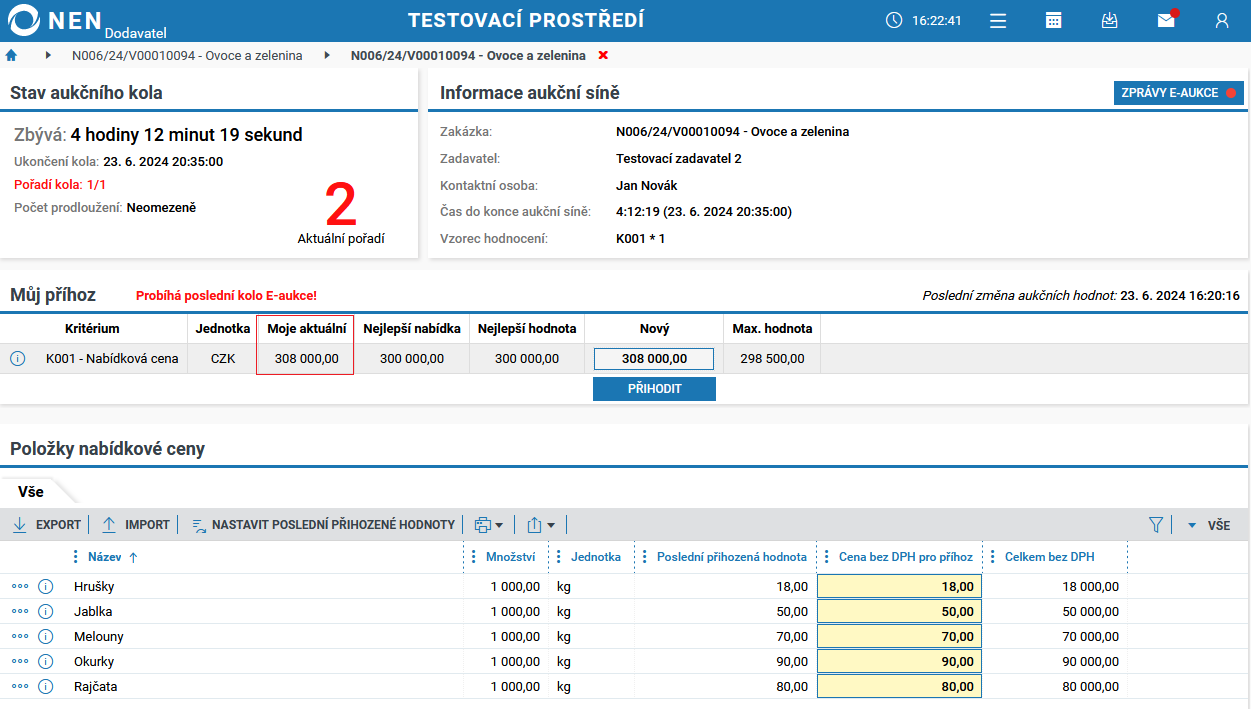Screen dimensions: 1251x709
Task: Click the Rajčata price field showing 80,00
Action: click(899, 686)
